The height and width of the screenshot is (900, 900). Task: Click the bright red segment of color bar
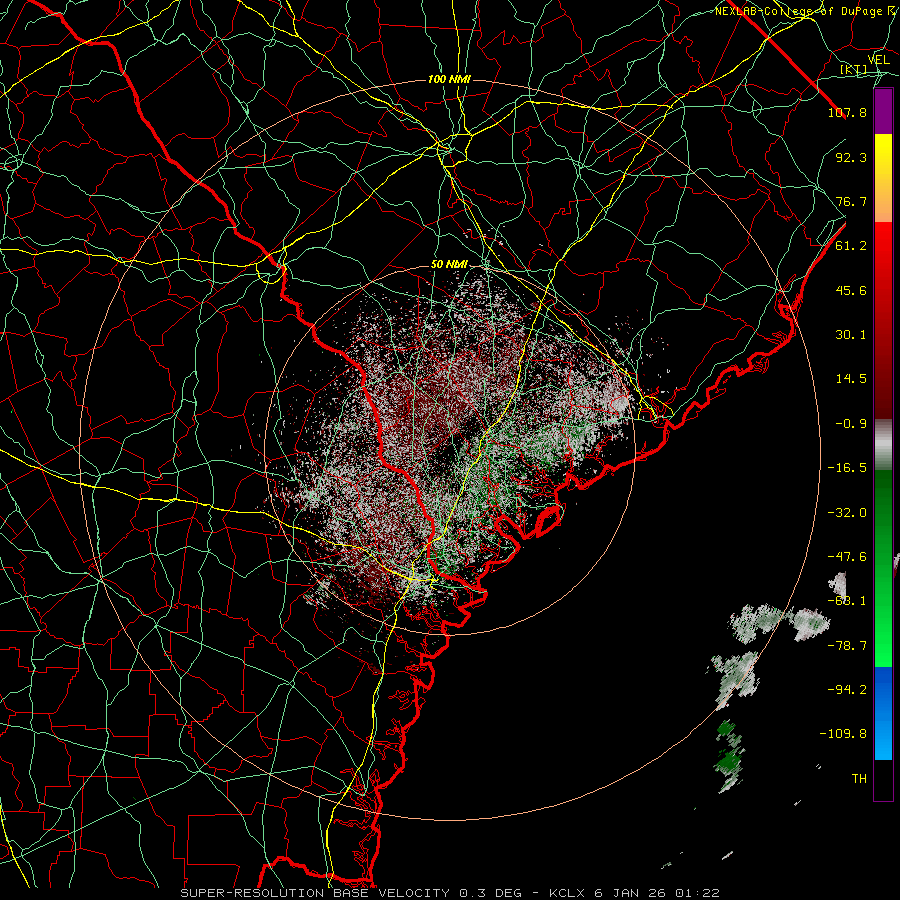883,247
